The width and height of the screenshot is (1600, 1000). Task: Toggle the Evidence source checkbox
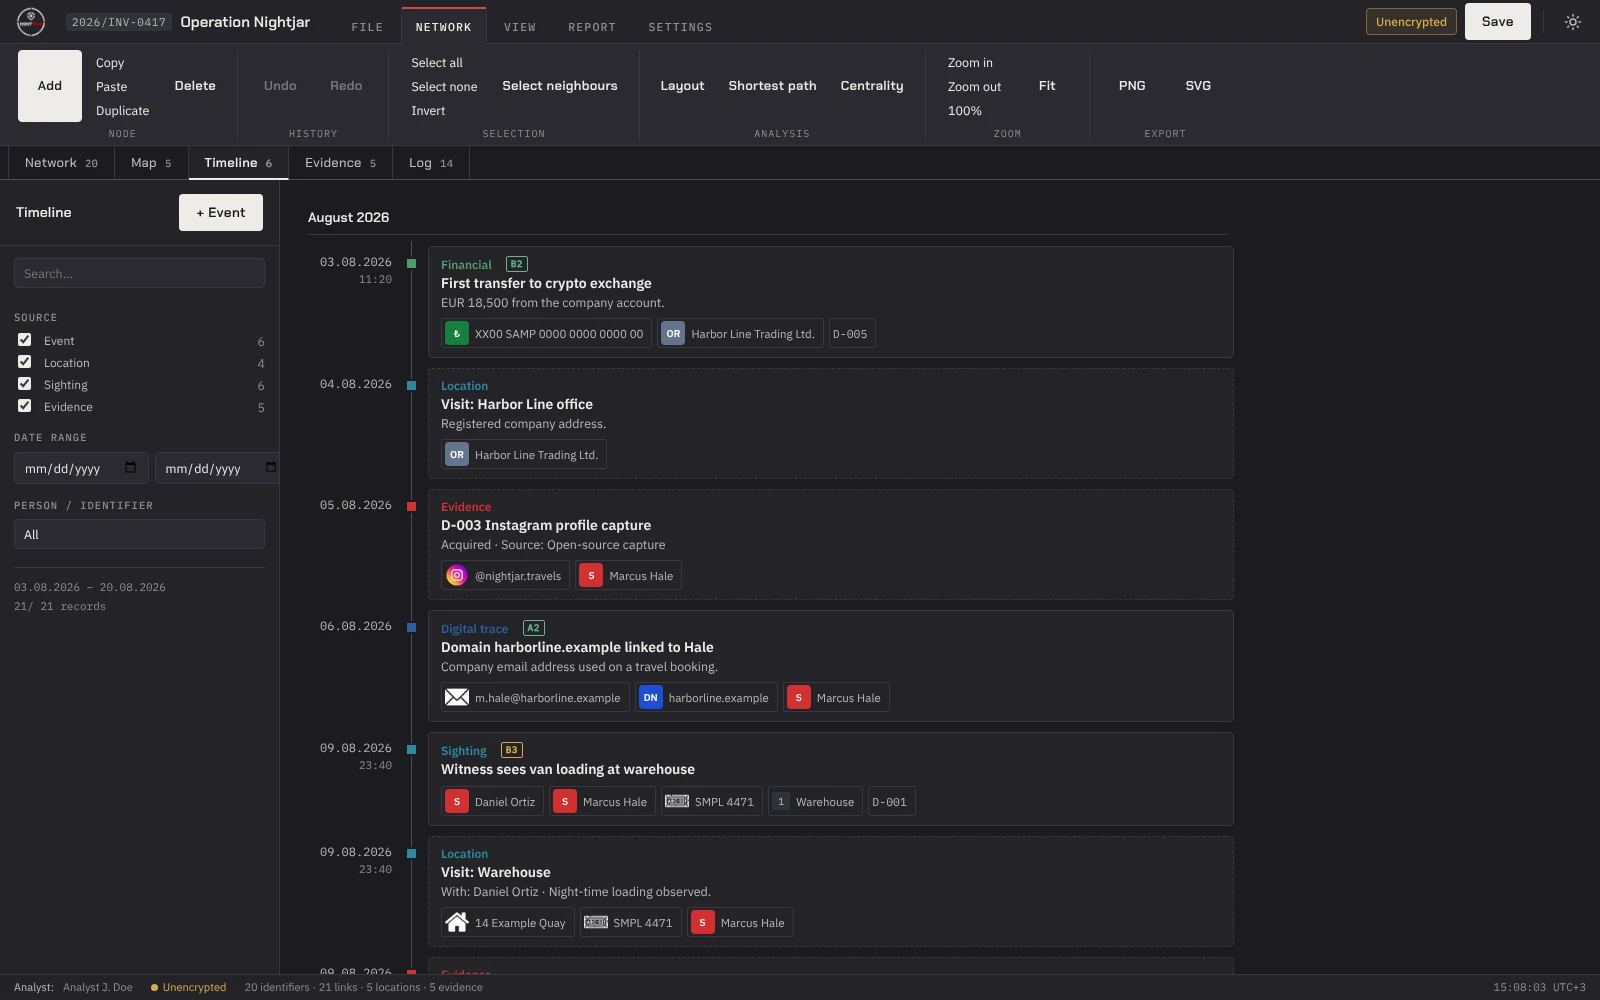(25, 406)
